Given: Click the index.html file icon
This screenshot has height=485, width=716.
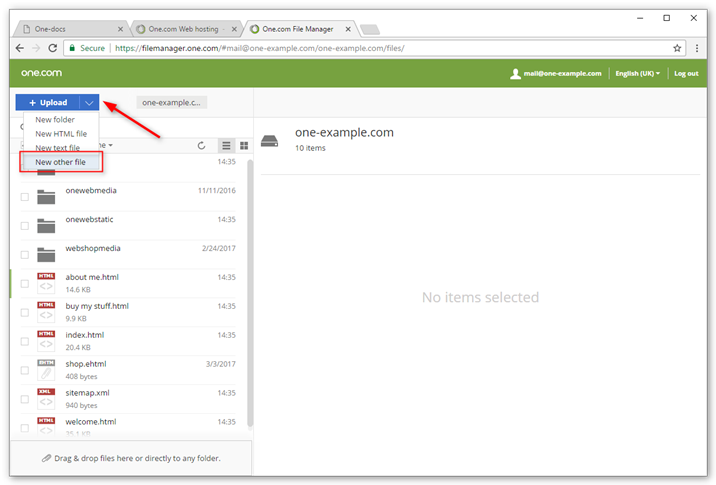Looking at the screenshot, I should (46, 341).
